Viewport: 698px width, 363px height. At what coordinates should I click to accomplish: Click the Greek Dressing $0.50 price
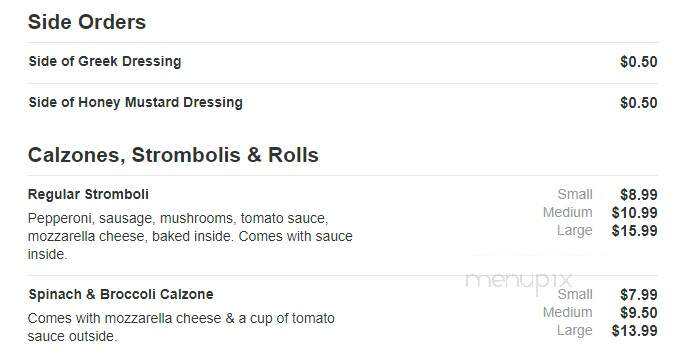tap(638, 61)
